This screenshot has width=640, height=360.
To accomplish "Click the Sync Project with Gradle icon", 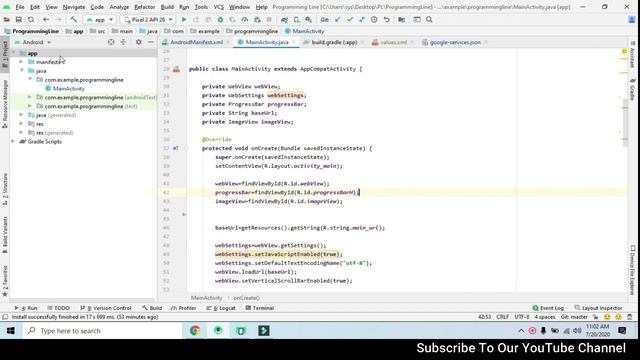I will (x=284, y=20).
